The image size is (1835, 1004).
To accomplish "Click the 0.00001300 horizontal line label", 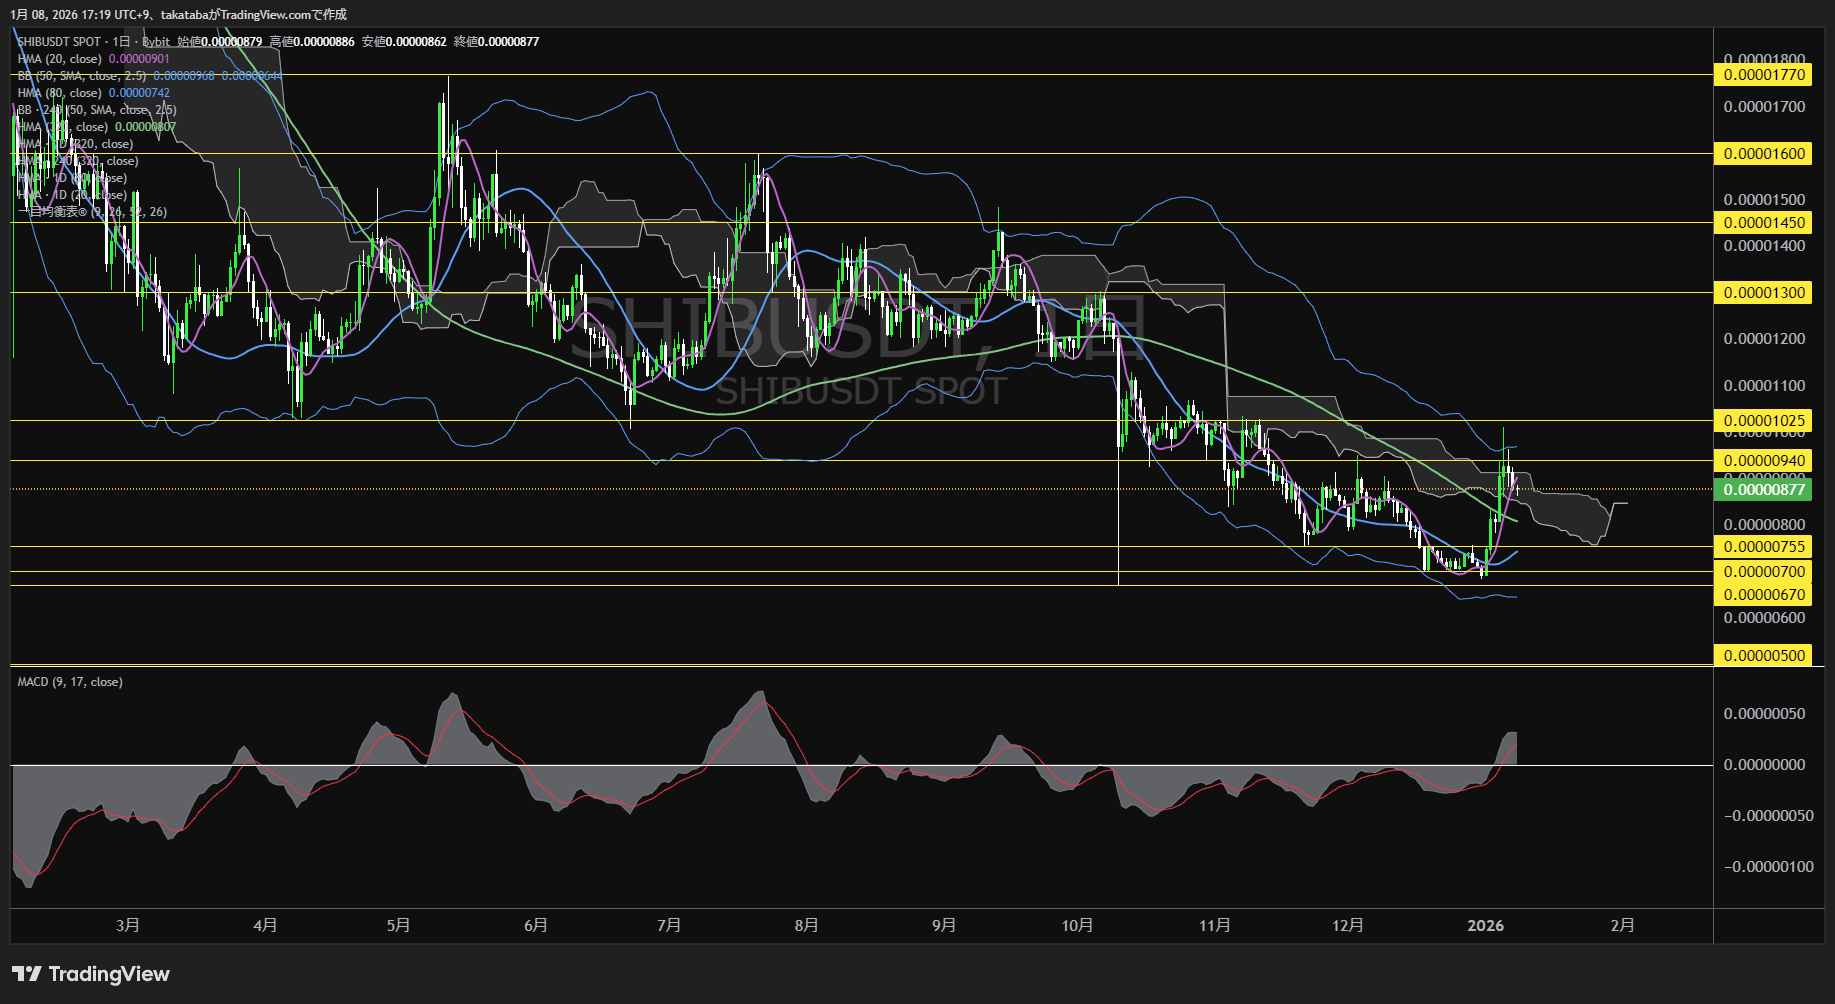I will pyautogui.click(x=1765, y=293).
